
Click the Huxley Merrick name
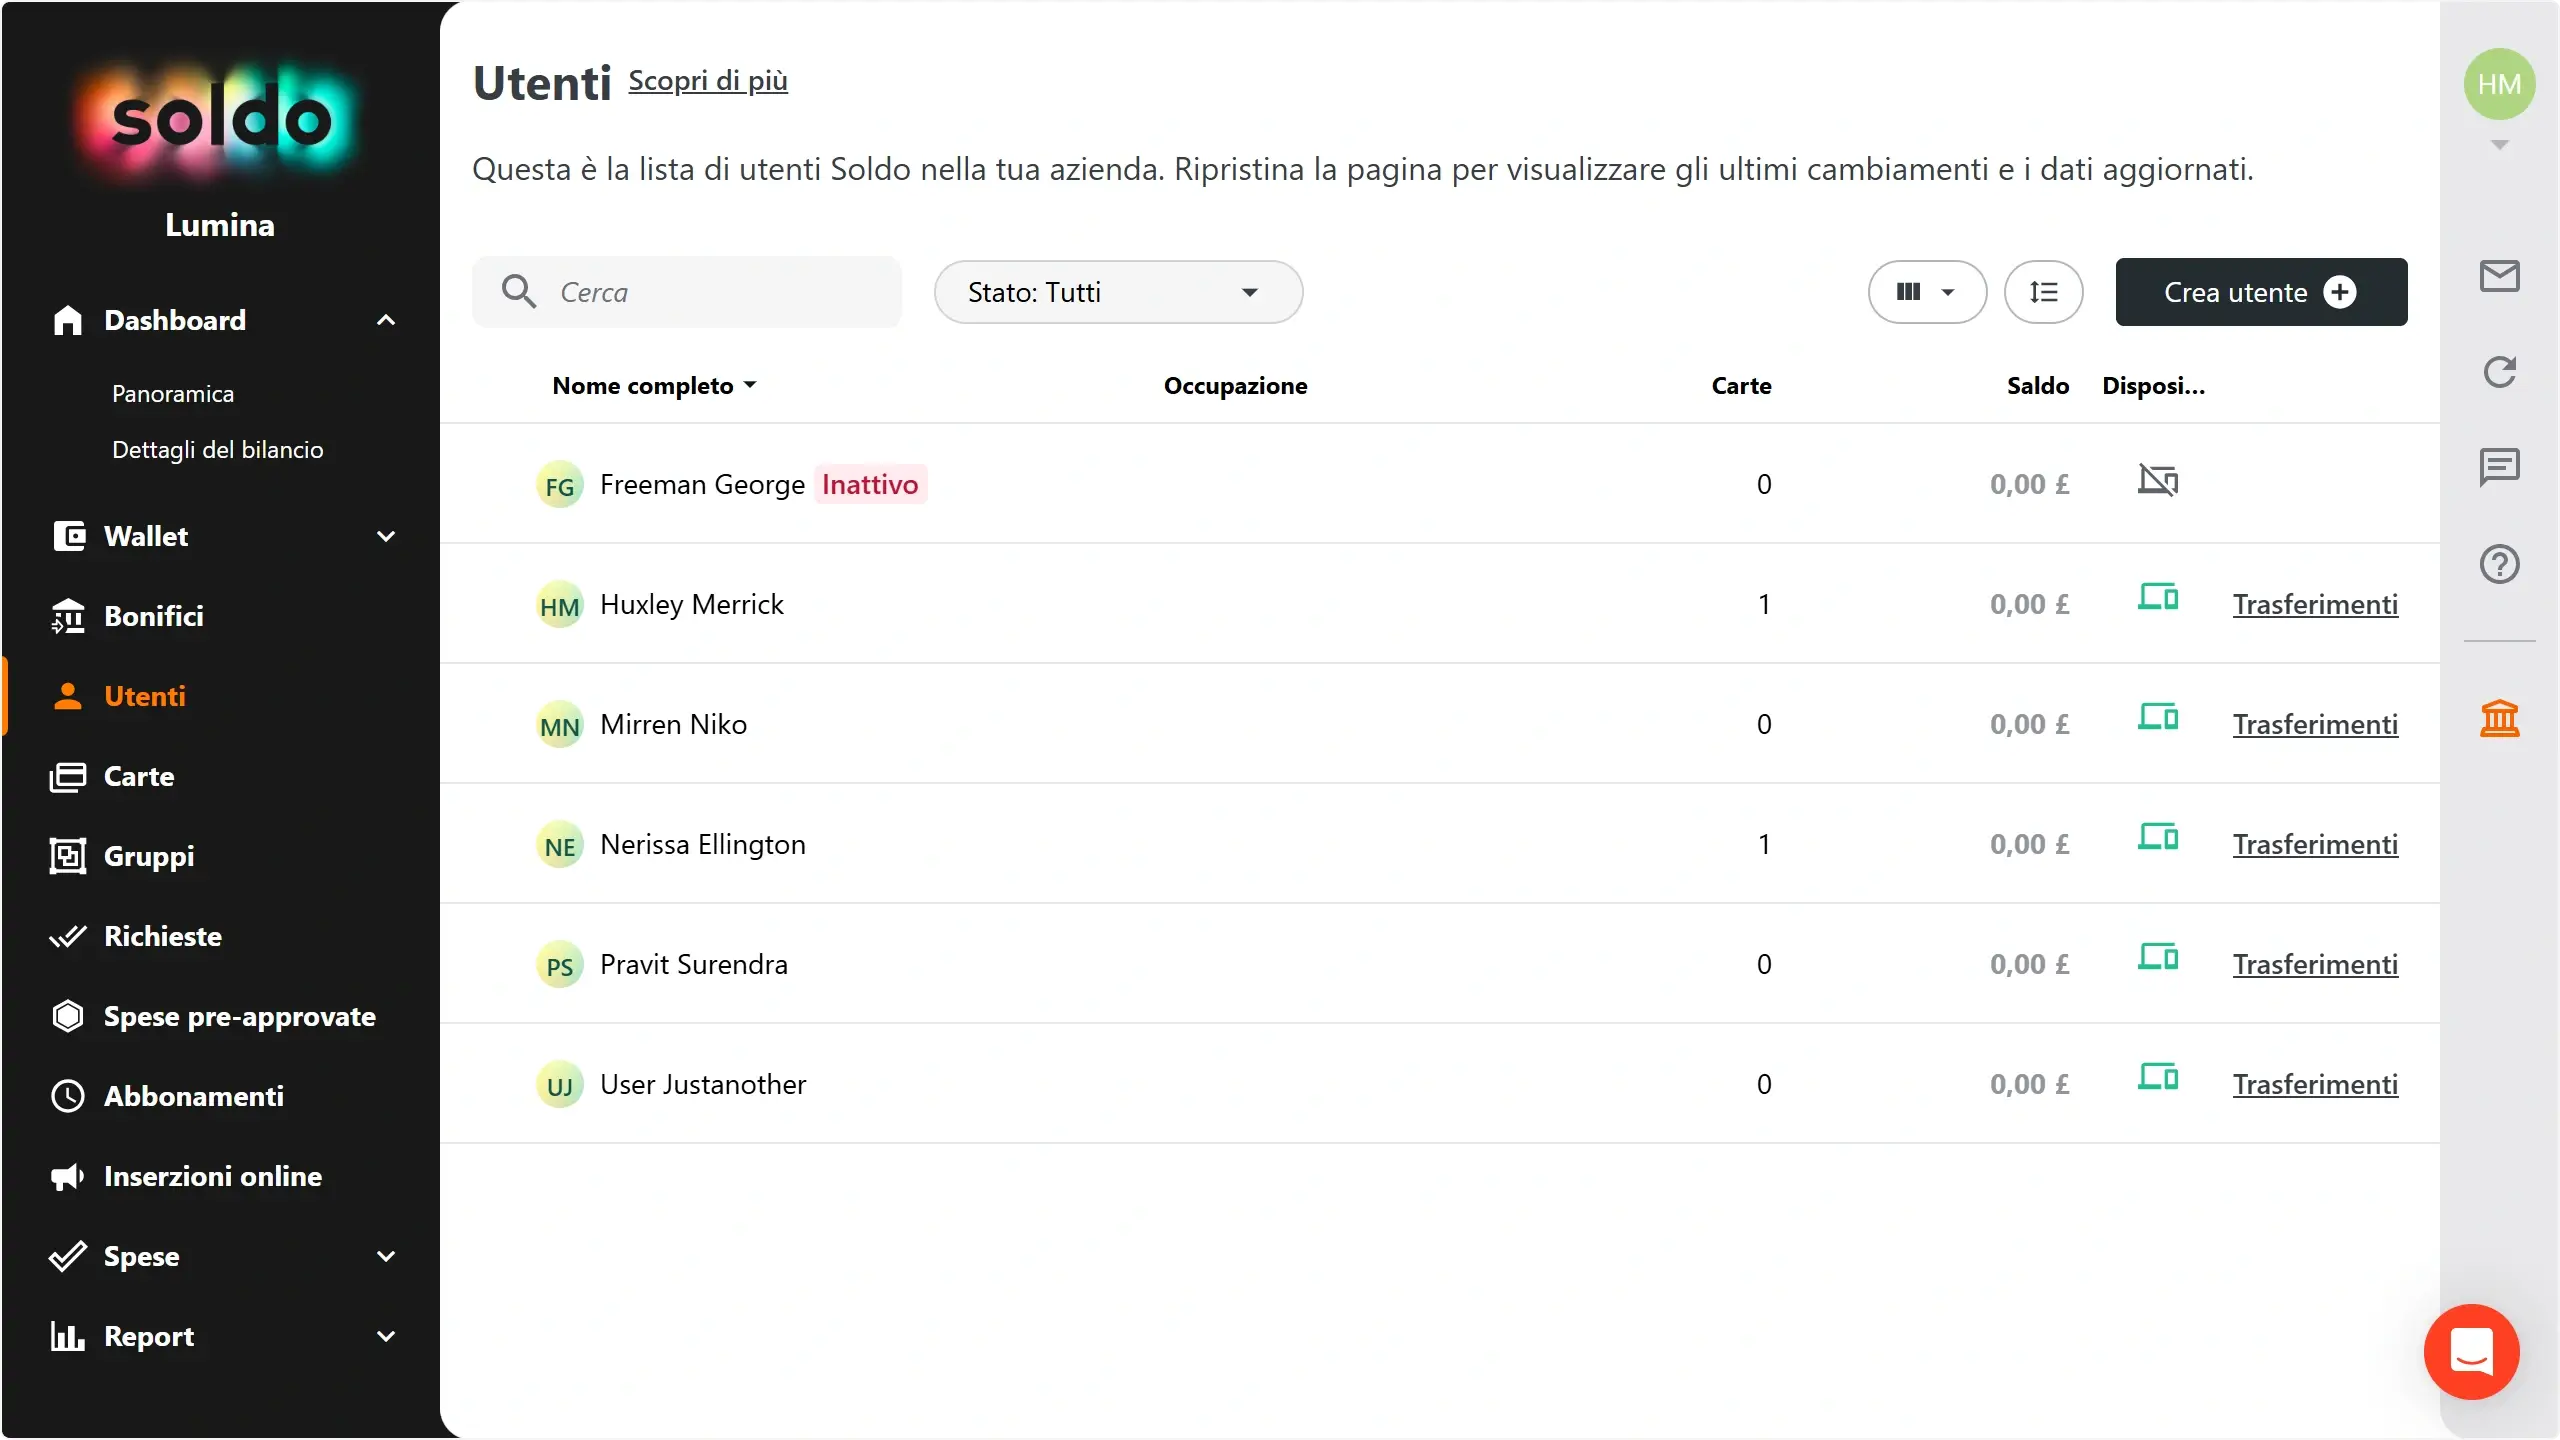[x=692, y=604]
